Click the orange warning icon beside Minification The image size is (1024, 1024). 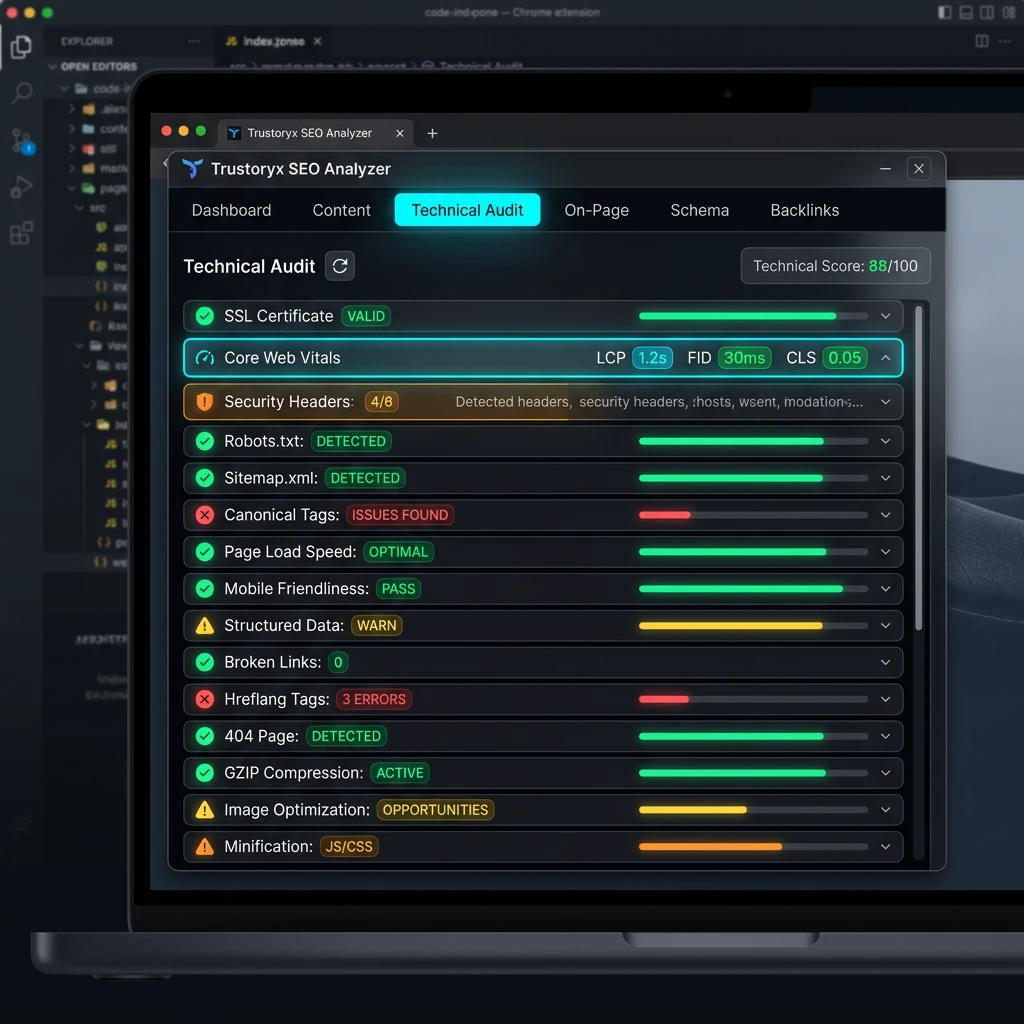[205, 846]
